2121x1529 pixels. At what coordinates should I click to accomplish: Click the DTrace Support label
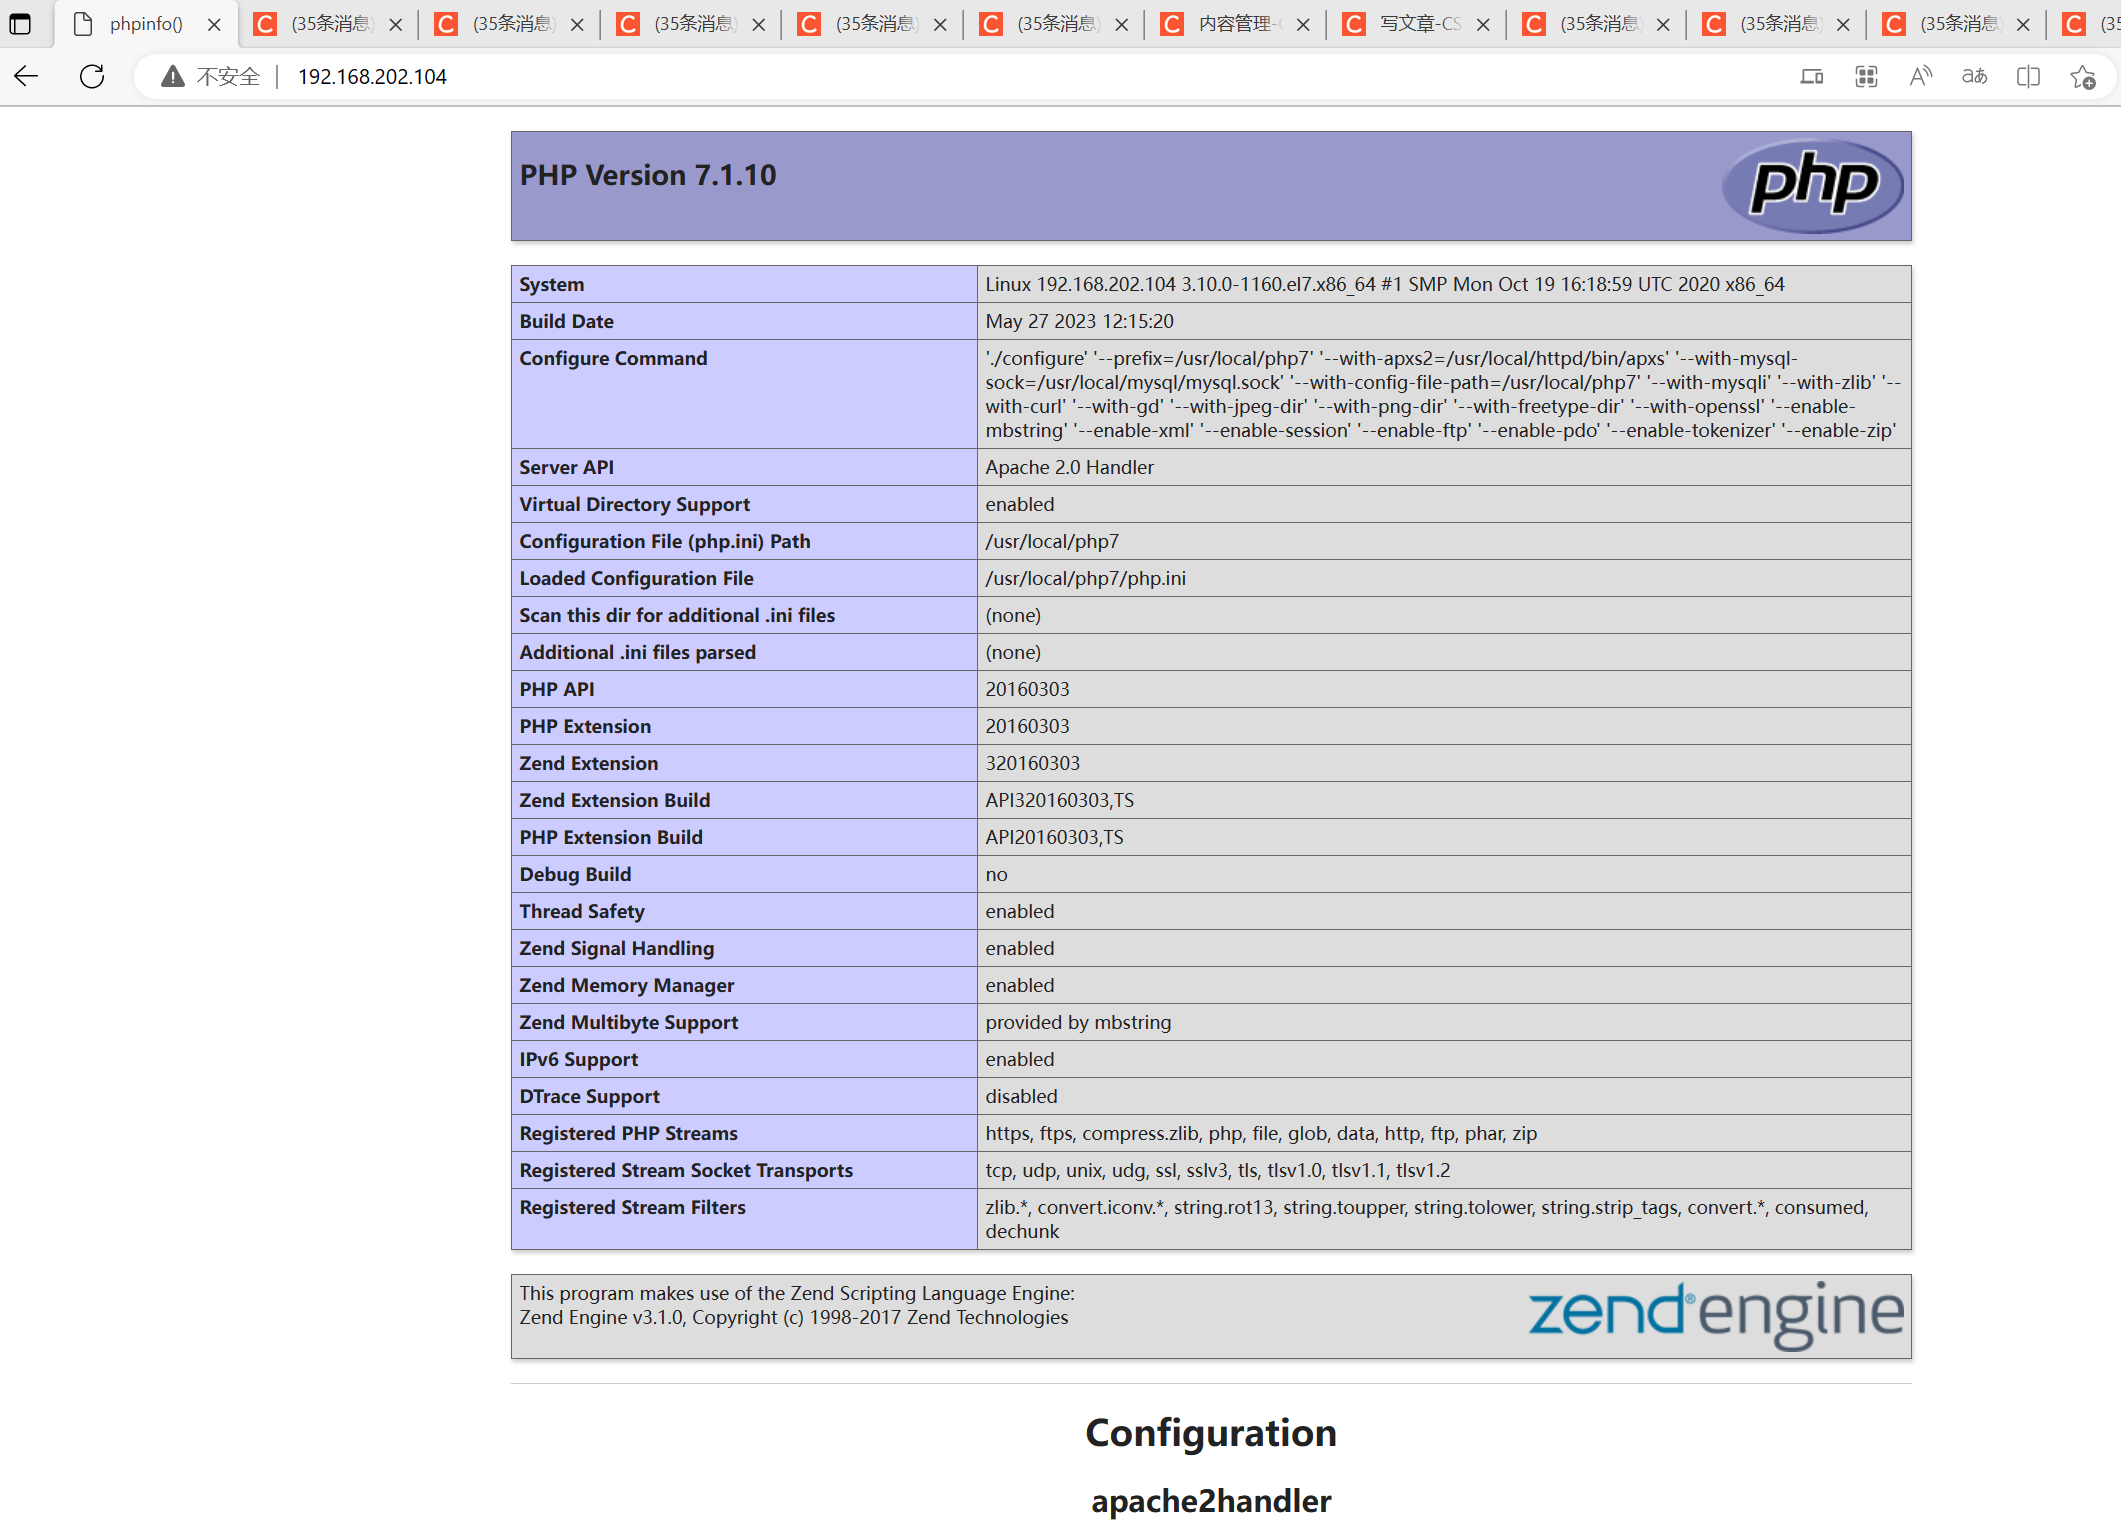pos(590,1096)
